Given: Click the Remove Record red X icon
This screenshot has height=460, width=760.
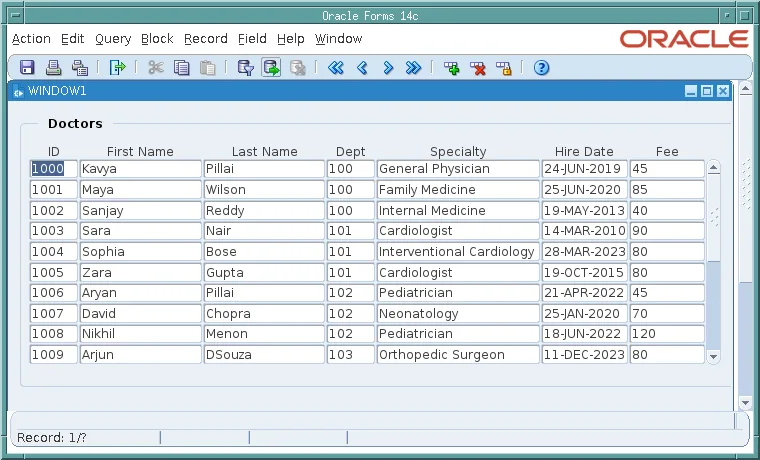Looking at the screenshot, I should pyautogui.click(x=478, y=67).
